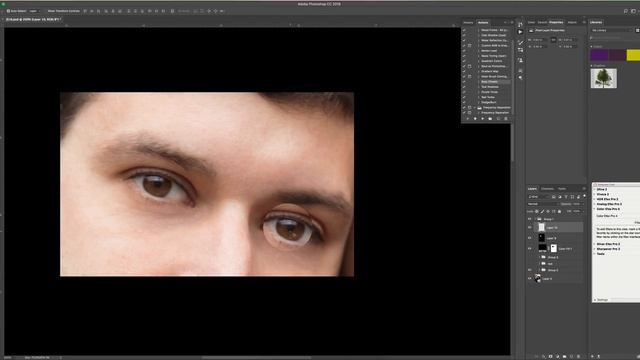Image resolution: width=640 pixels, height=360 pixels.
Task: Collapse the Group 7 layer group
Action: point(536,219)
